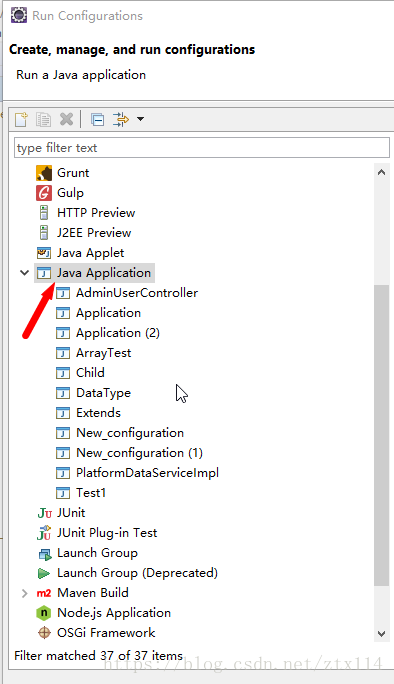
Task: Click the New launch configuration icon
Action: [x=21, y=119]
